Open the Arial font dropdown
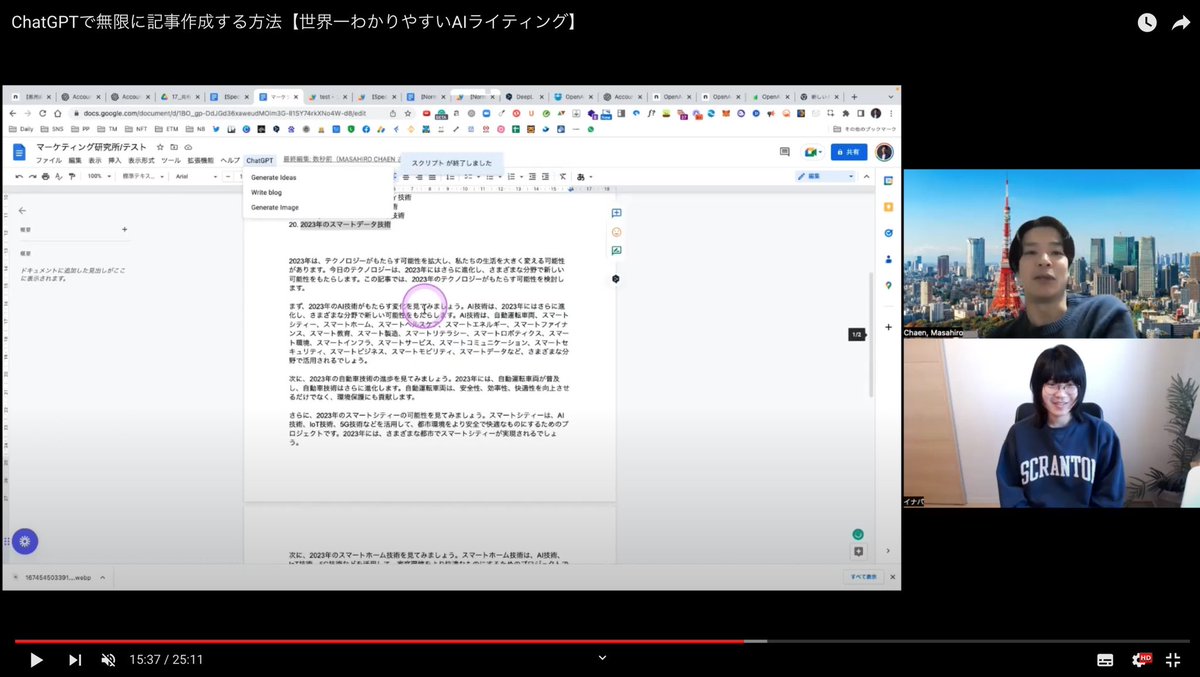The image size is (1200, 677). [195, 176]
